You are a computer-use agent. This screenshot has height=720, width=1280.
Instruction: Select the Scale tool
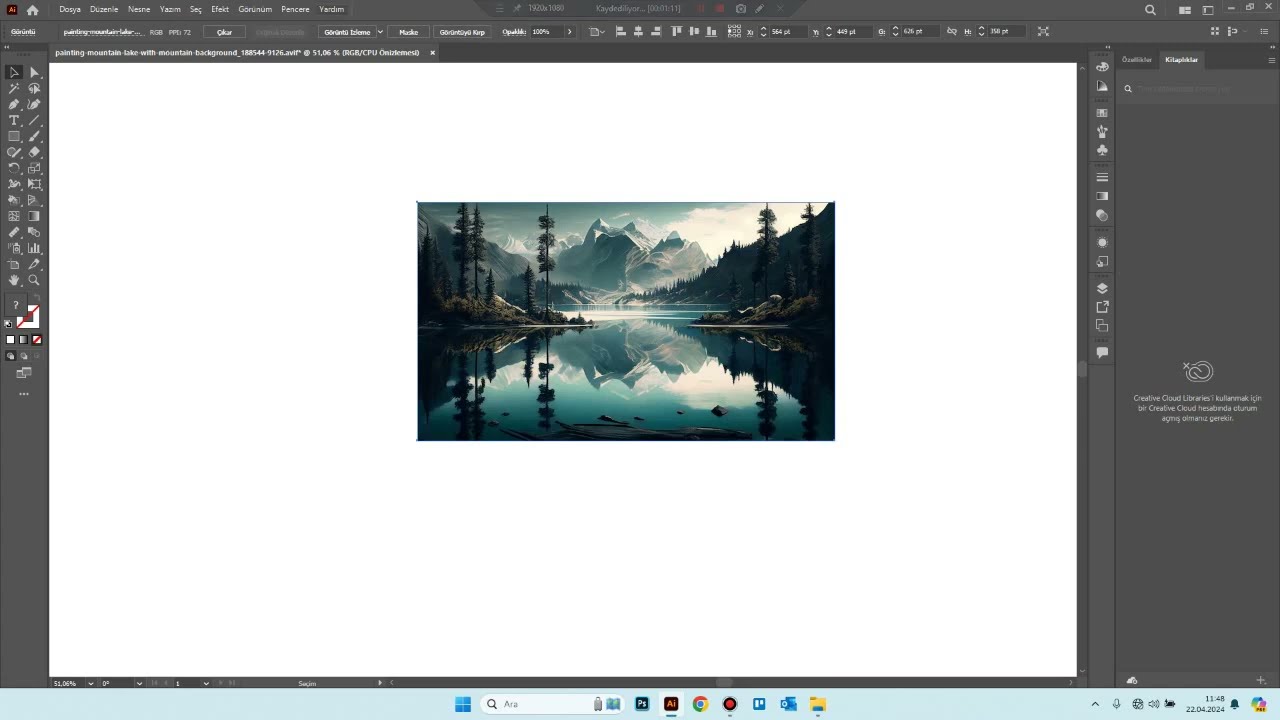pos(34,168)
